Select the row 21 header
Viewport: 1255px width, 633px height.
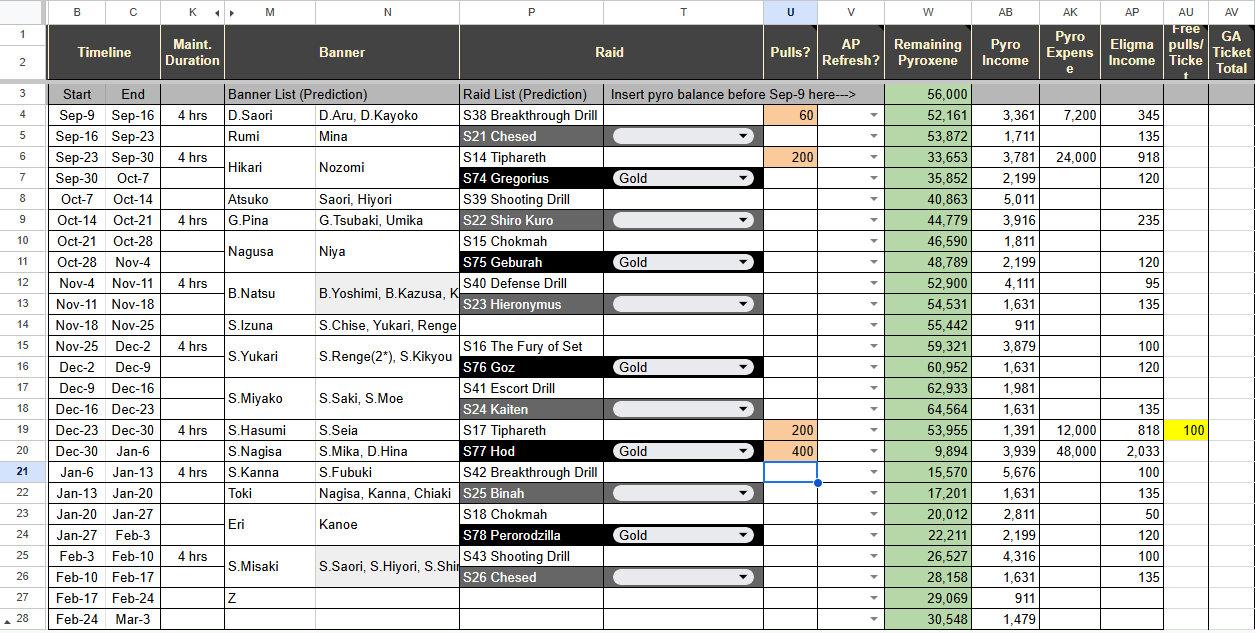pyautogui.click(x=22, y=472)
